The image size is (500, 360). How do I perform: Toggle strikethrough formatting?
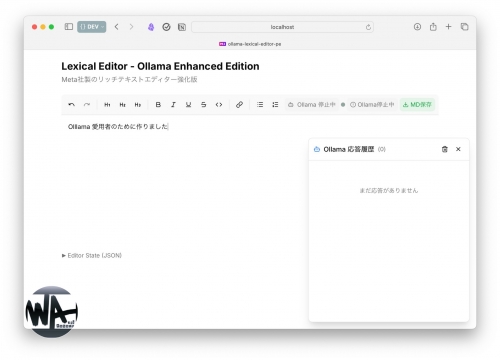tap(203, 105)
